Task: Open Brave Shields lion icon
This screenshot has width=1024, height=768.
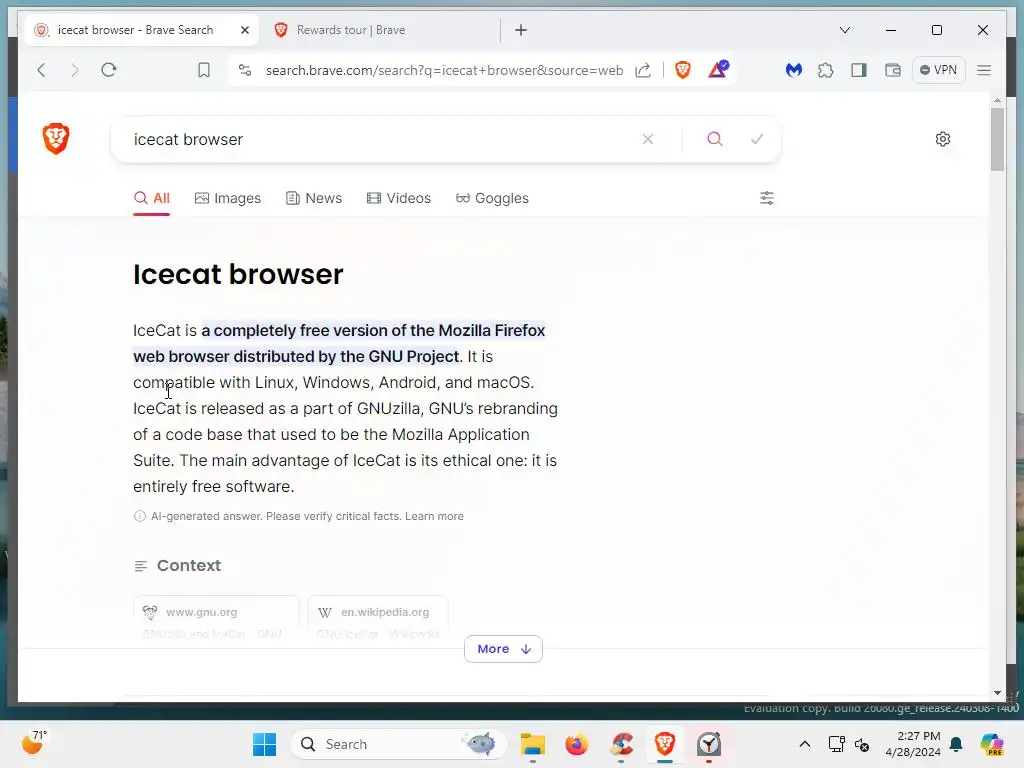Action: [x=683, y=70]
